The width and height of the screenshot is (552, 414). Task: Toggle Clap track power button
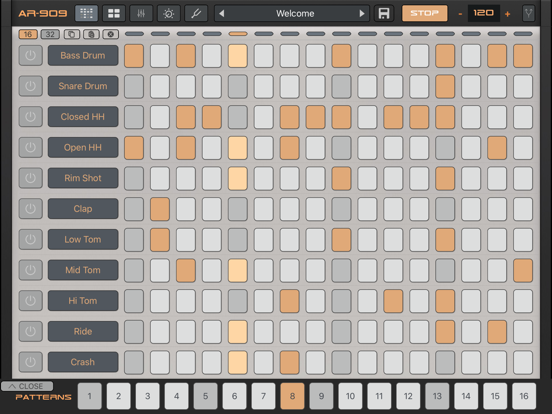tap(31, 209)
